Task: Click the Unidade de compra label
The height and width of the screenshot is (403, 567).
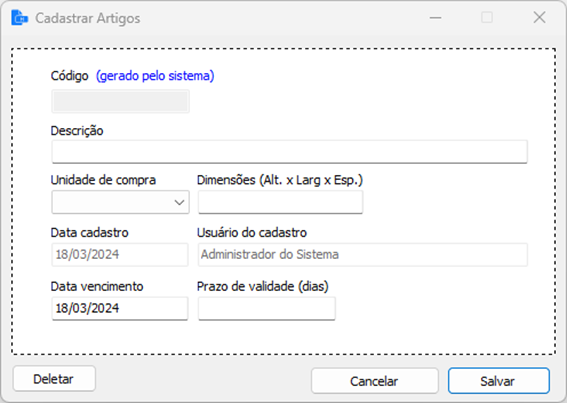Action: 103,180
